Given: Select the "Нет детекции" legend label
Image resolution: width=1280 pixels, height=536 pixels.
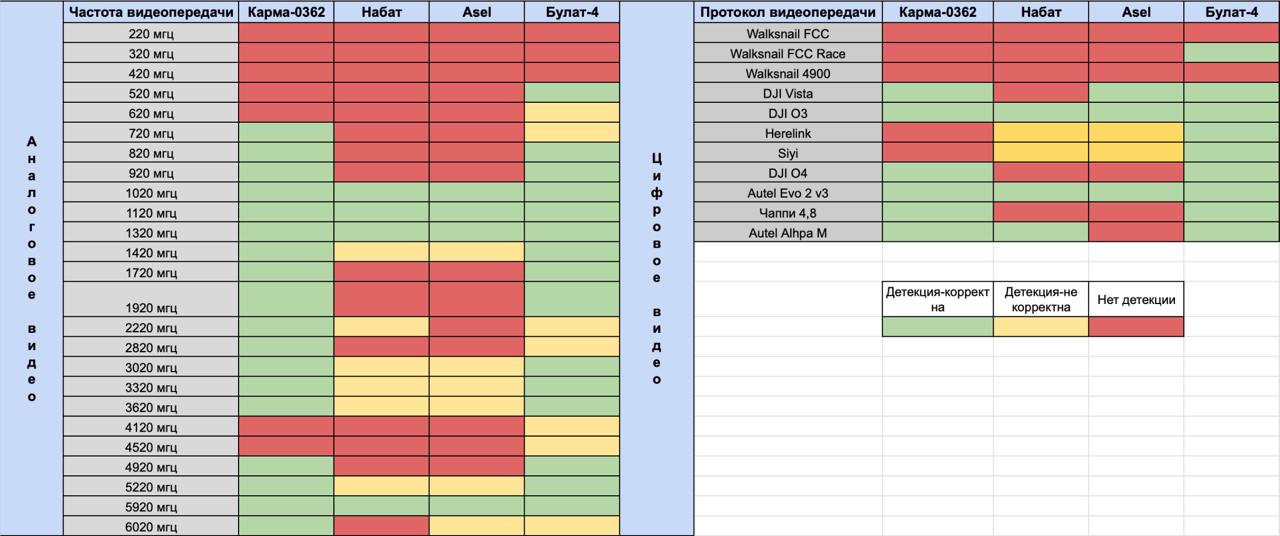Looking at the screenshot, I should point(1135,299).
